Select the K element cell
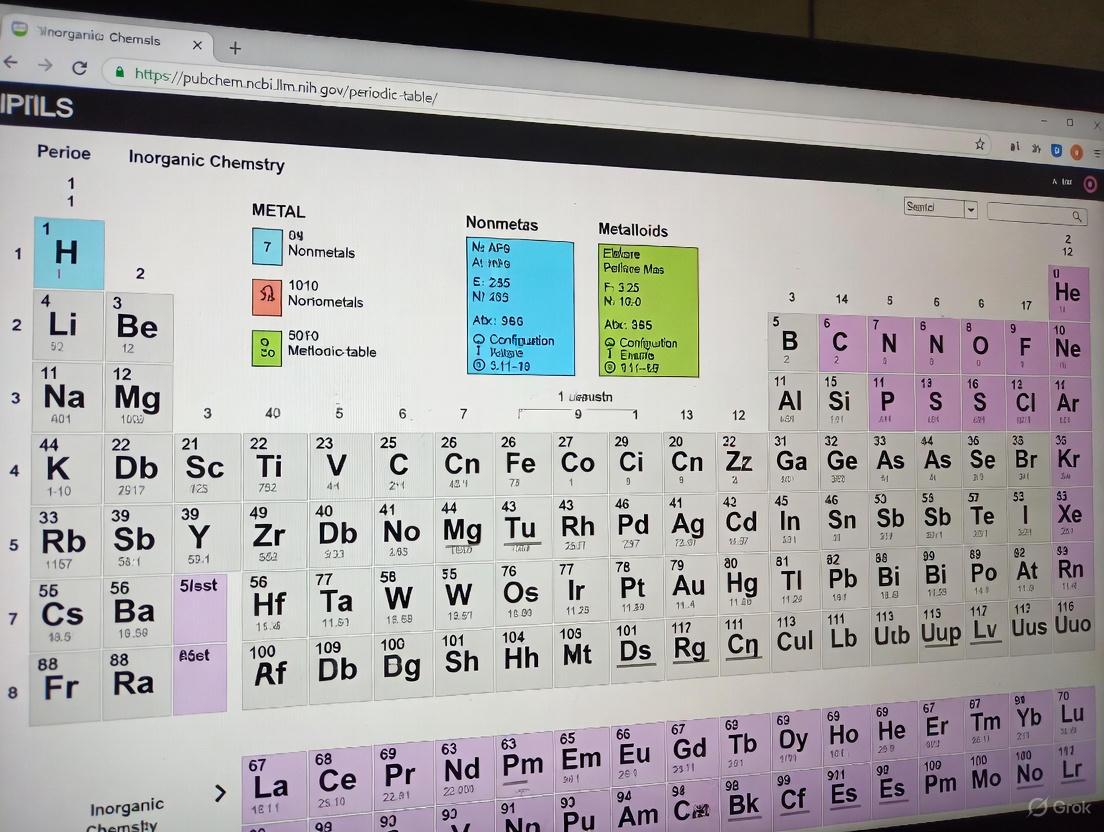The image size is (1104, 832). (65, 469)
